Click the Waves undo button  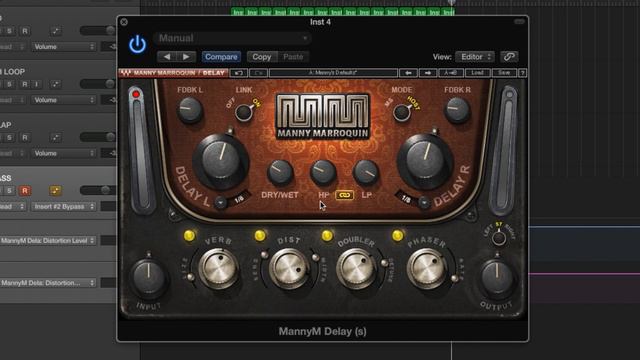pyautogui.click(x=239, y=73)
